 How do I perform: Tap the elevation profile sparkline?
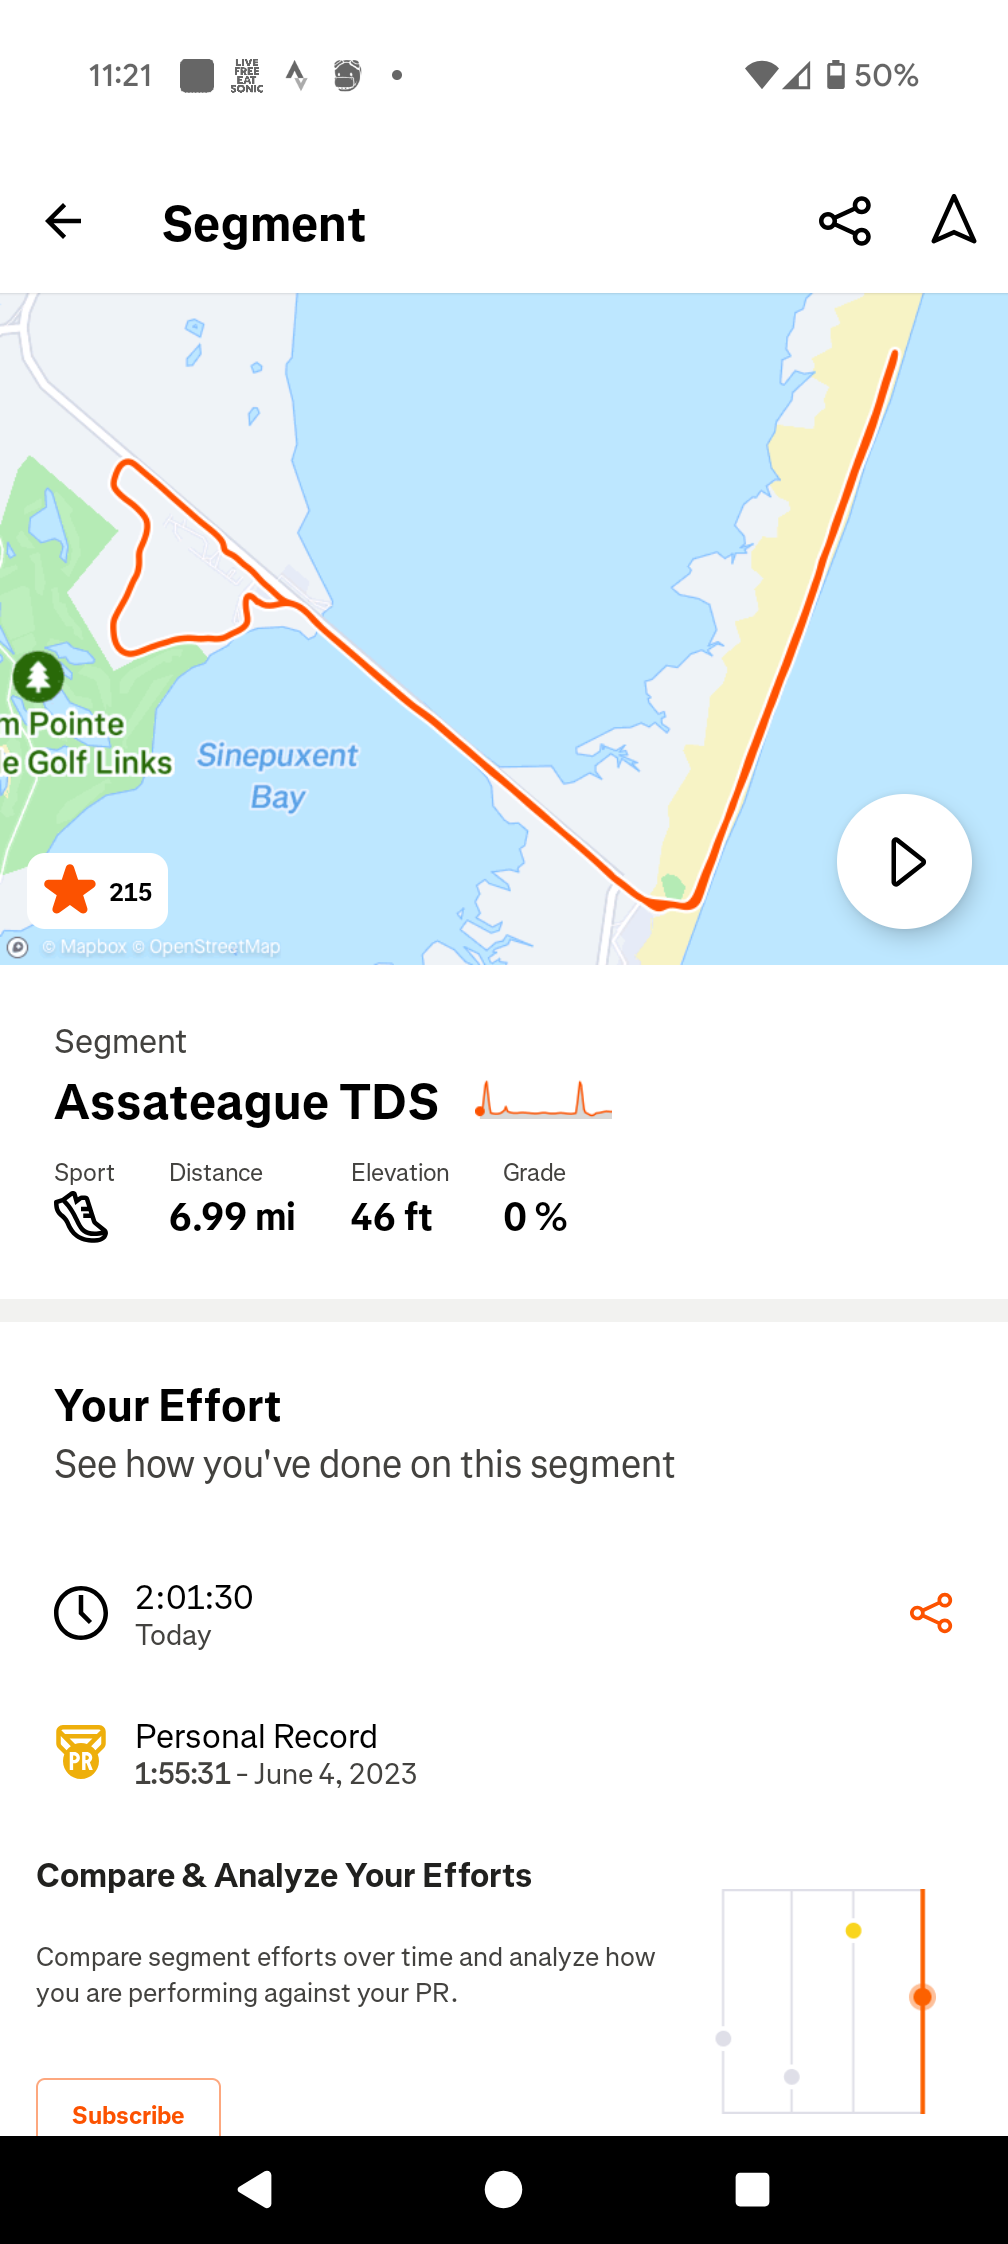tap(543, 1100)
